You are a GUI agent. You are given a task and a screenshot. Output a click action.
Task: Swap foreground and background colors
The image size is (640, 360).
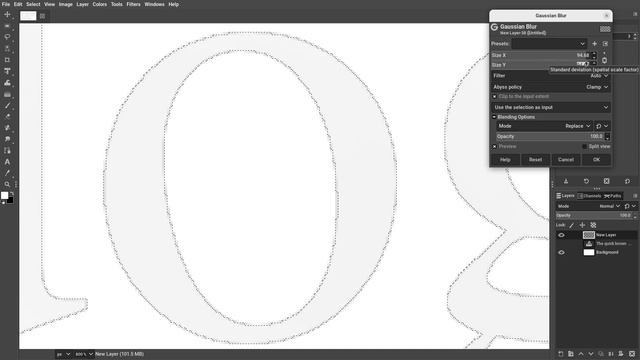click(12, 193)
